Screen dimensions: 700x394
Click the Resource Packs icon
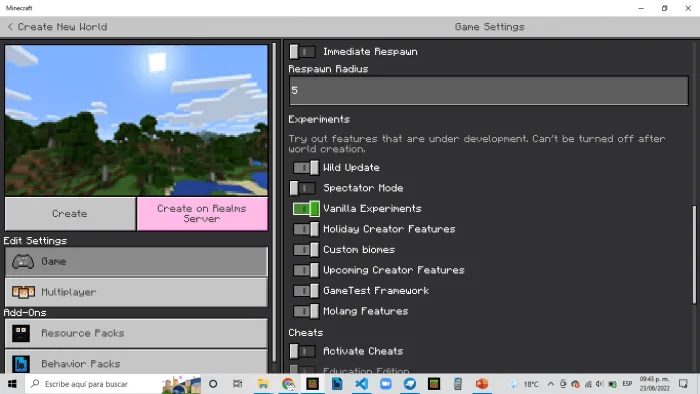(21, 333)
